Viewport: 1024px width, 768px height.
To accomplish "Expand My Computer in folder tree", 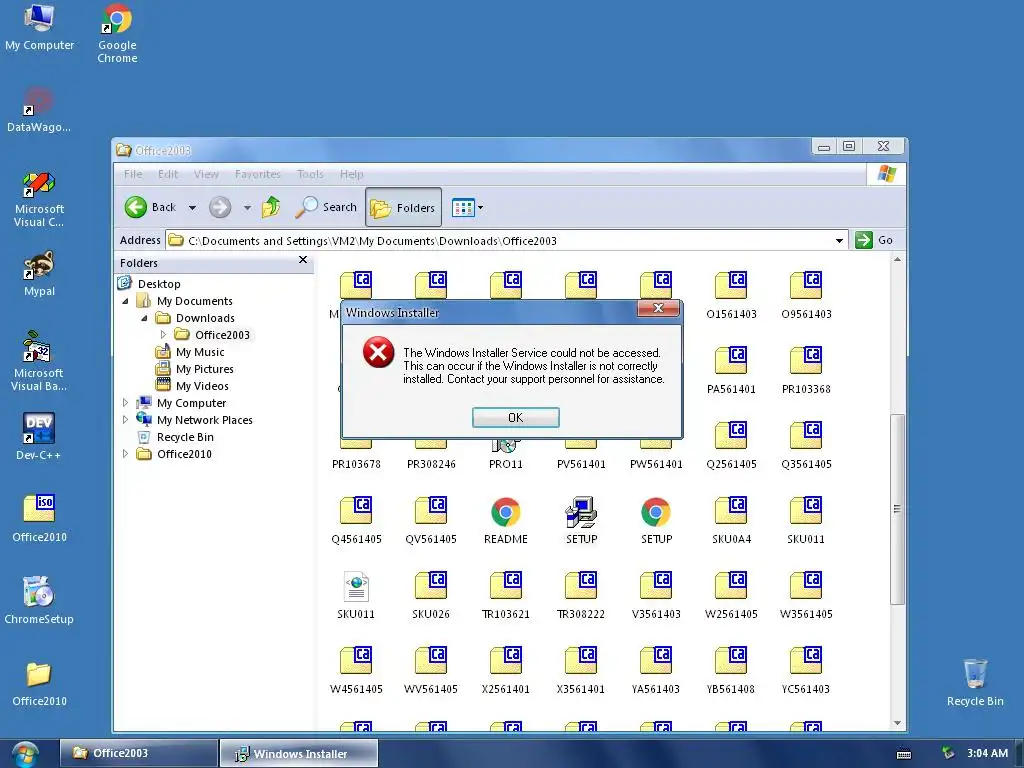I will coord(125,403).
